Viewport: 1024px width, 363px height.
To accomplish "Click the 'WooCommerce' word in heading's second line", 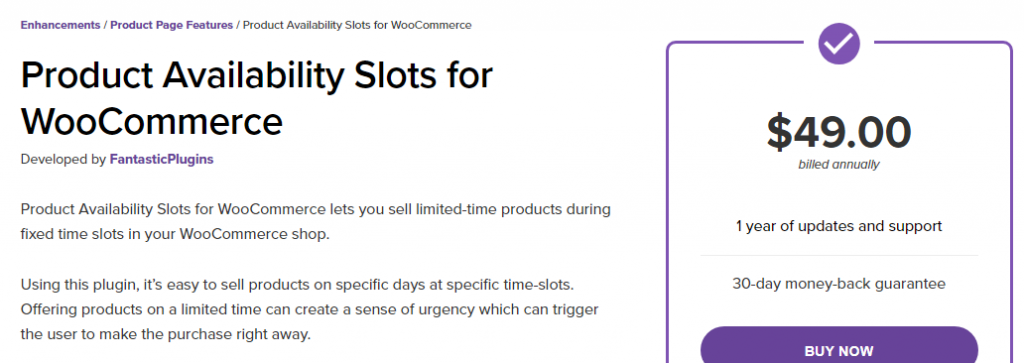I will pyautogui.click(x=152, y=121).
